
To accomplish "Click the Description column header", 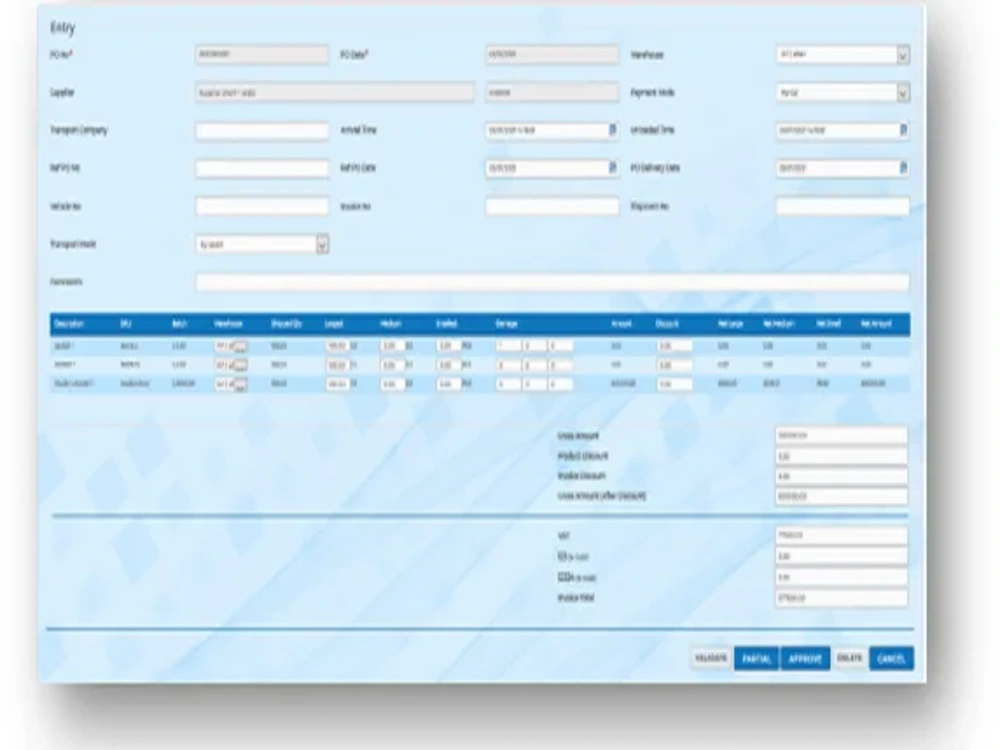I will pyautogui.click(x=69, y=324).
